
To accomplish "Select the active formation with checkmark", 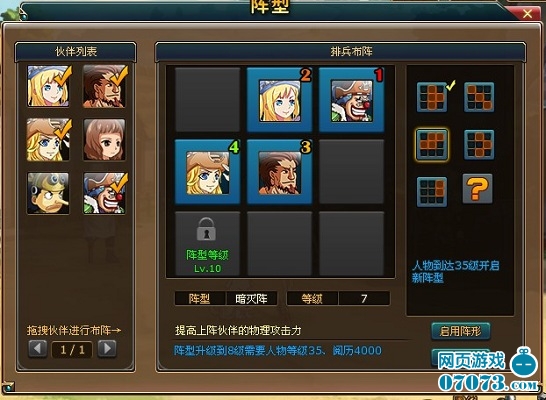I will point(432,97).
